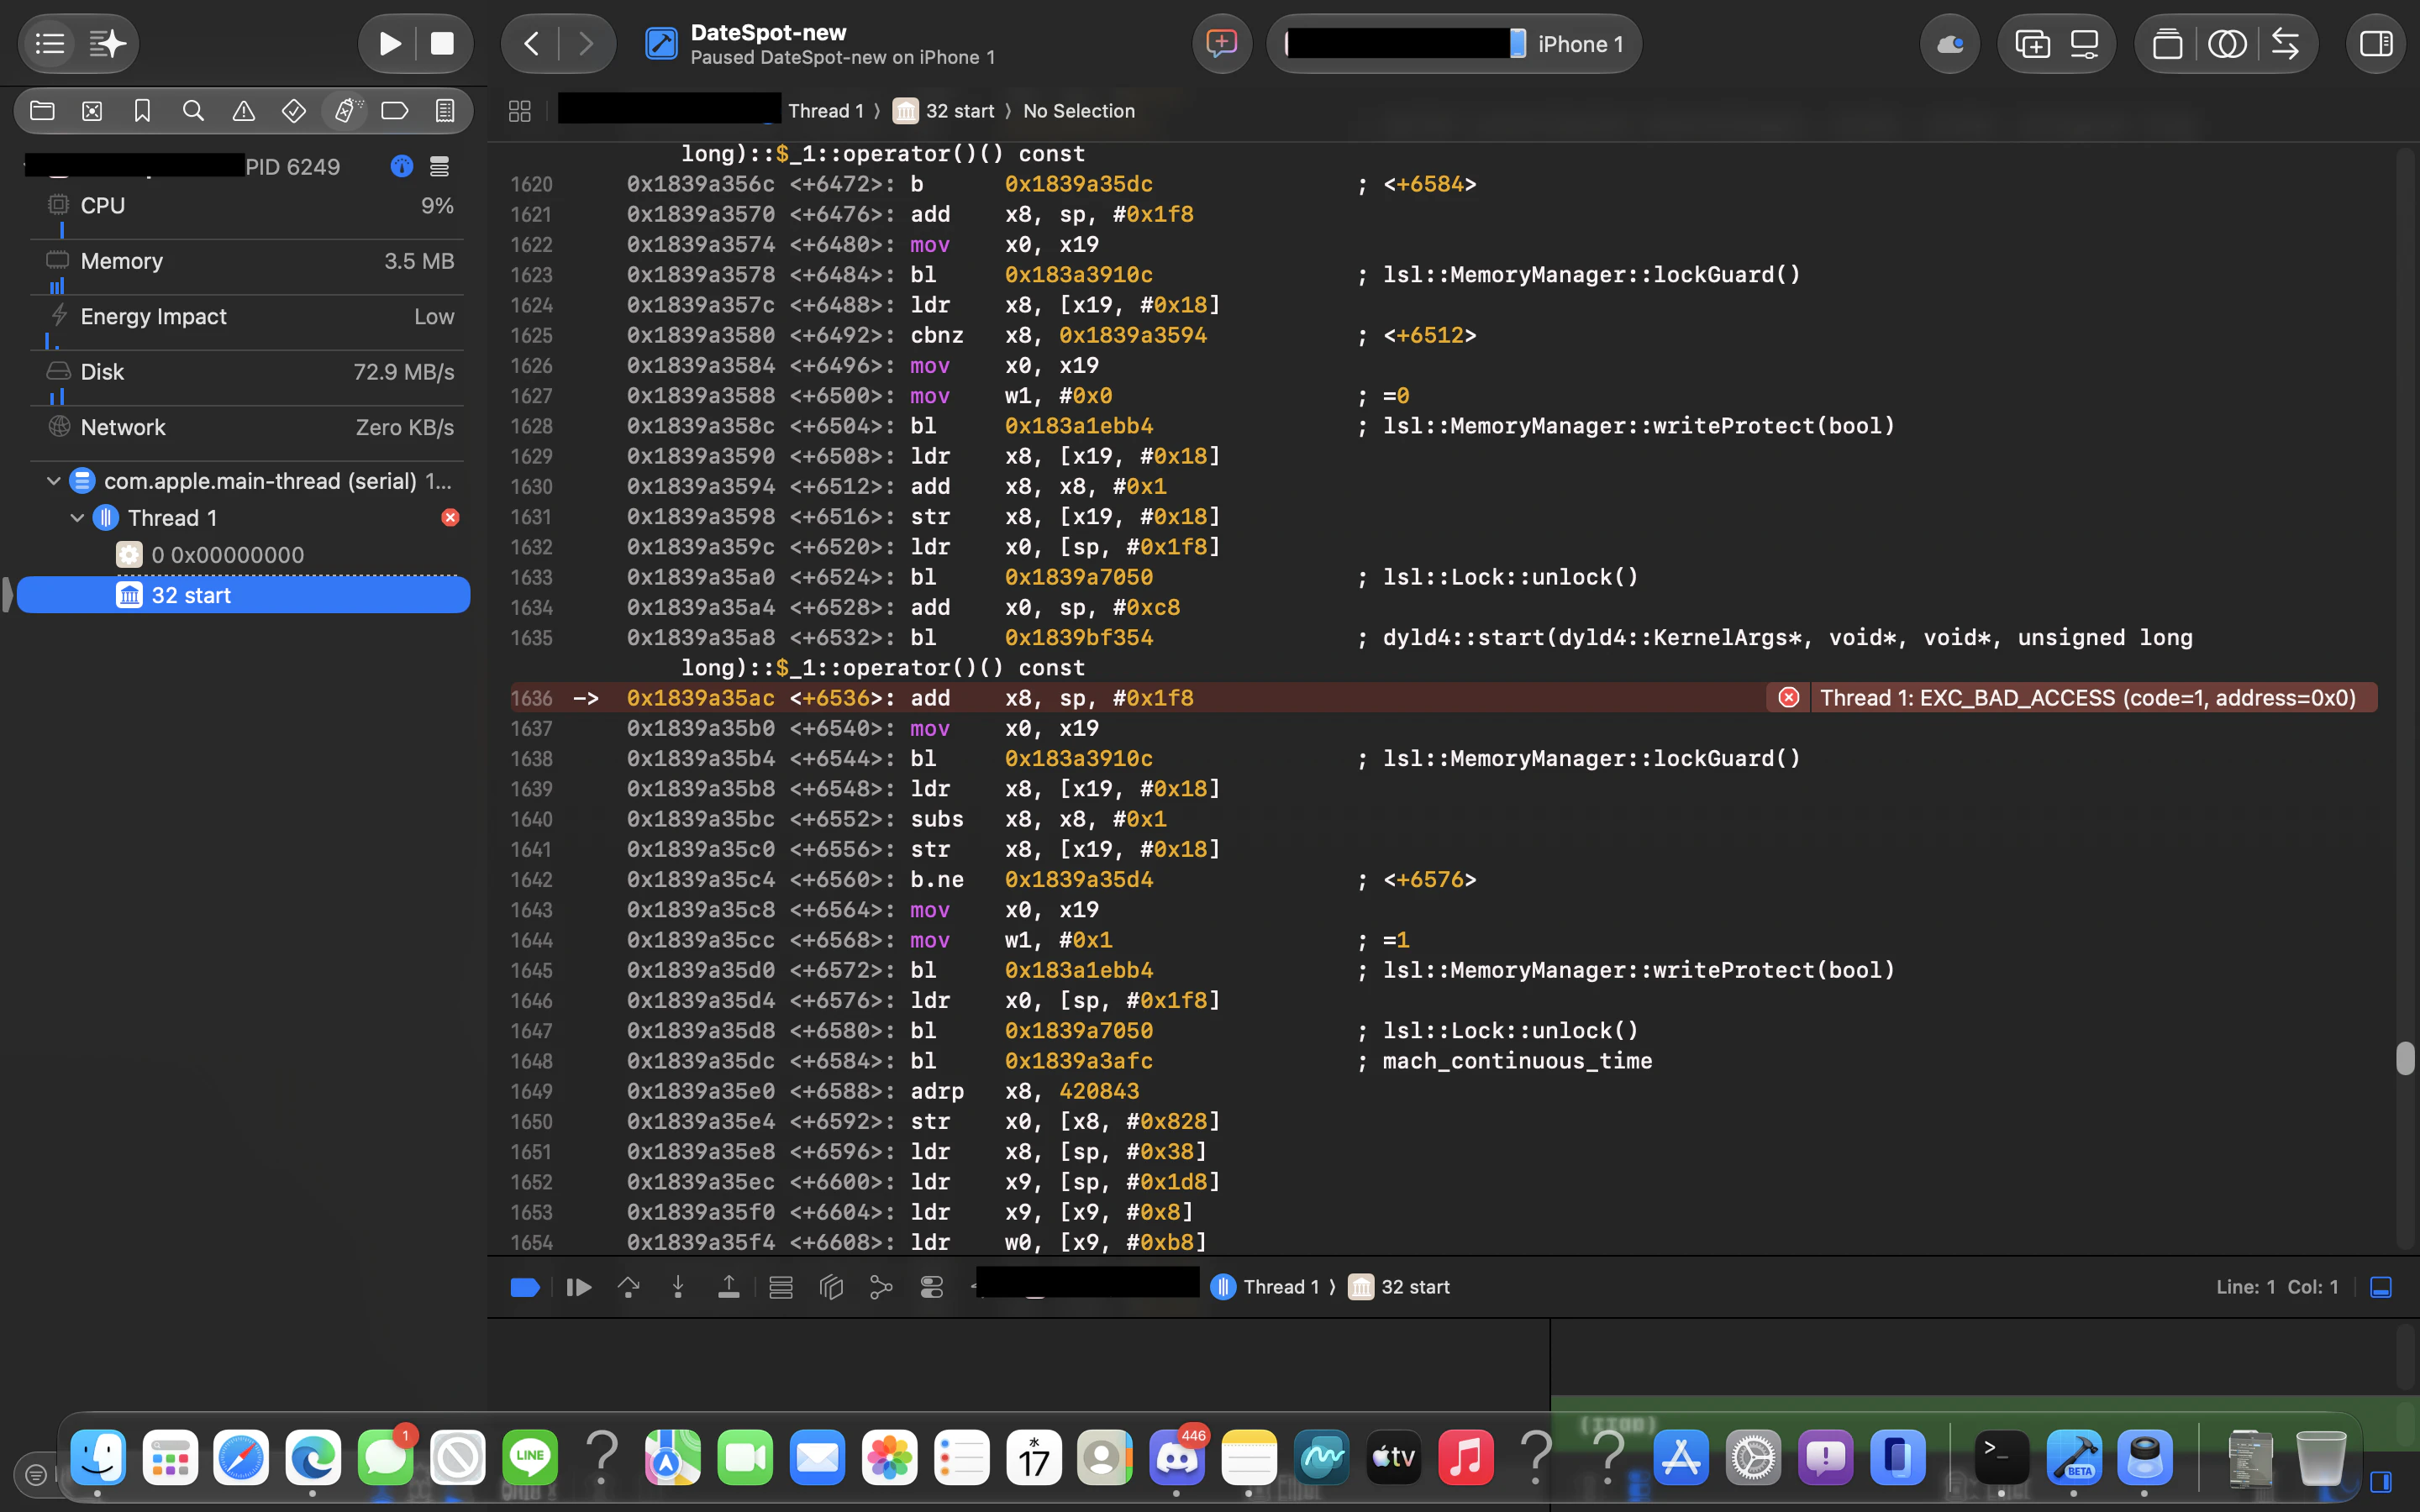Open the Library plus button

pos(2032,44)
